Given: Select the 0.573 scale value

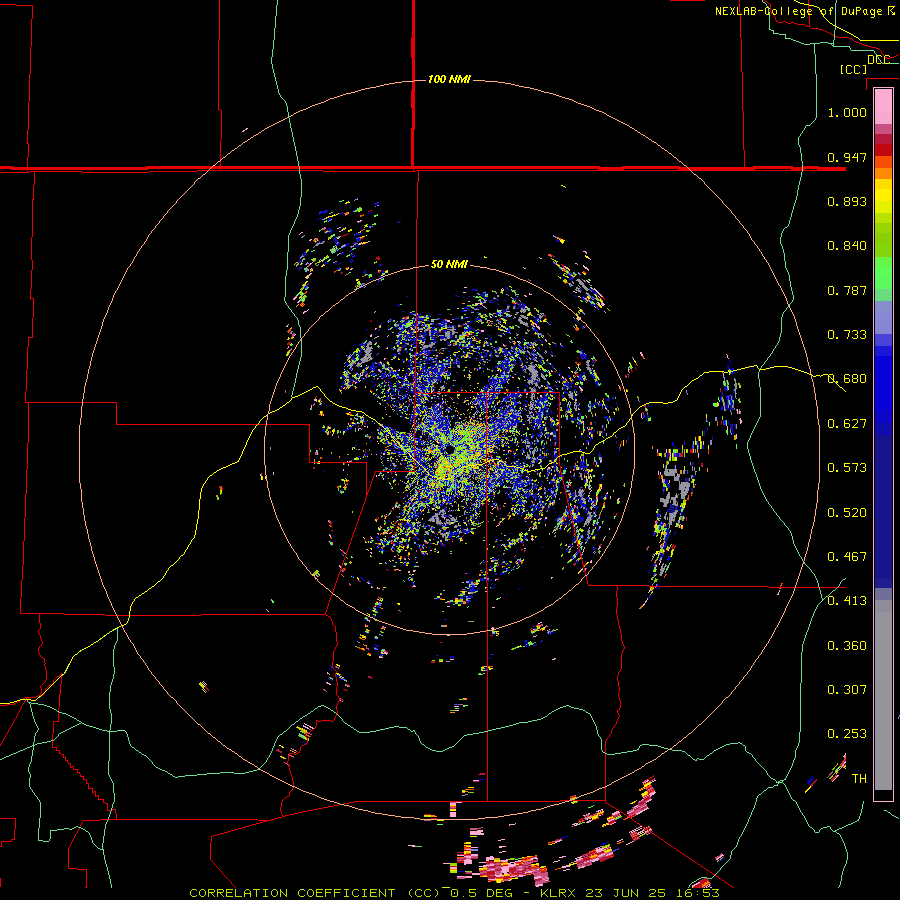Looking at the screenshot, I should tap(847, 468).
